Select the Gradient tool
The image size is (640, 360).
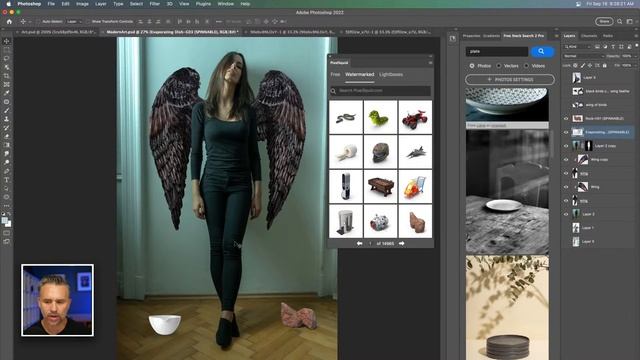tap(7, 145)
